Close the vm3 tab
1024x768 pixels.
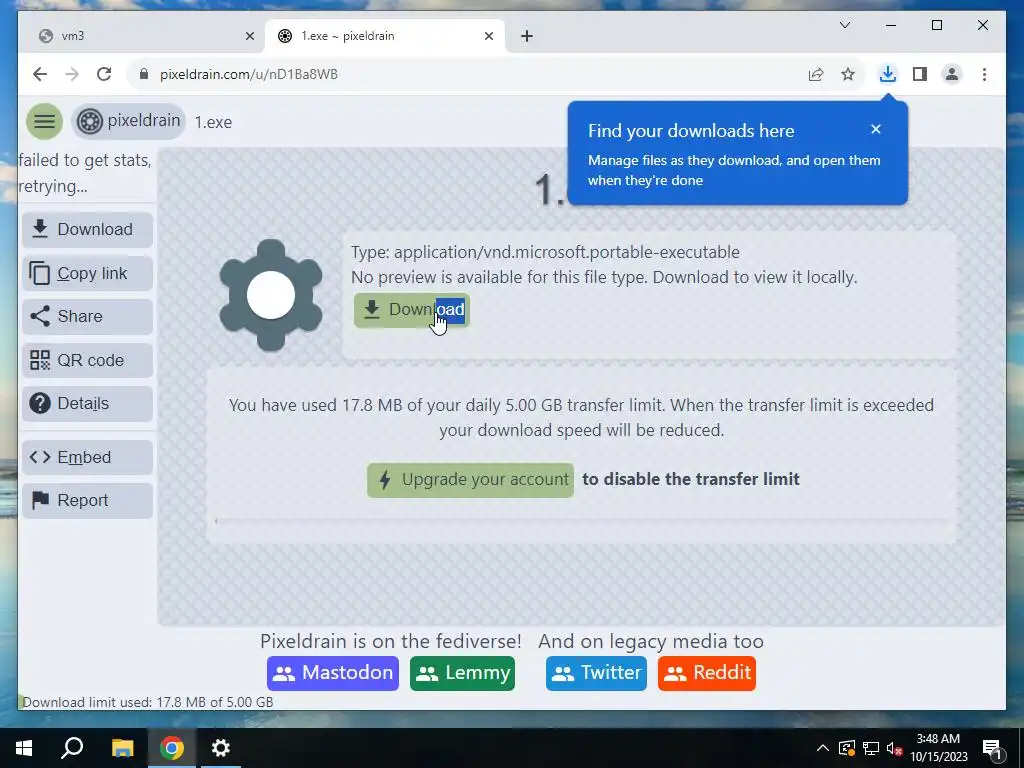[249, 37]
